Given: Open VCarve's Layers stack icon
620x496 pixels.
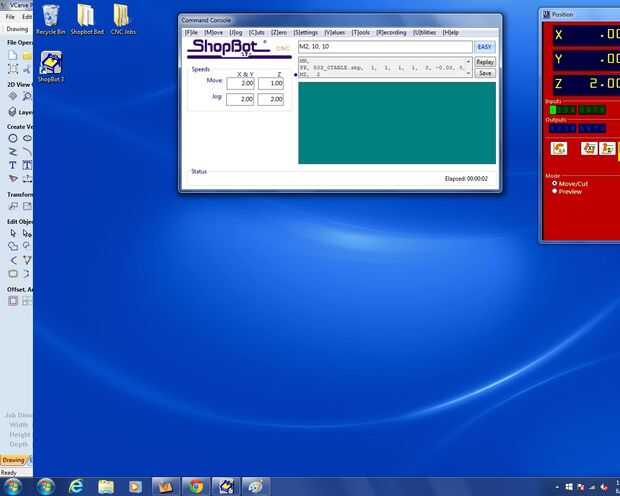Looking at the screenshot, I should pyautogui.click(x=13, y=112).
